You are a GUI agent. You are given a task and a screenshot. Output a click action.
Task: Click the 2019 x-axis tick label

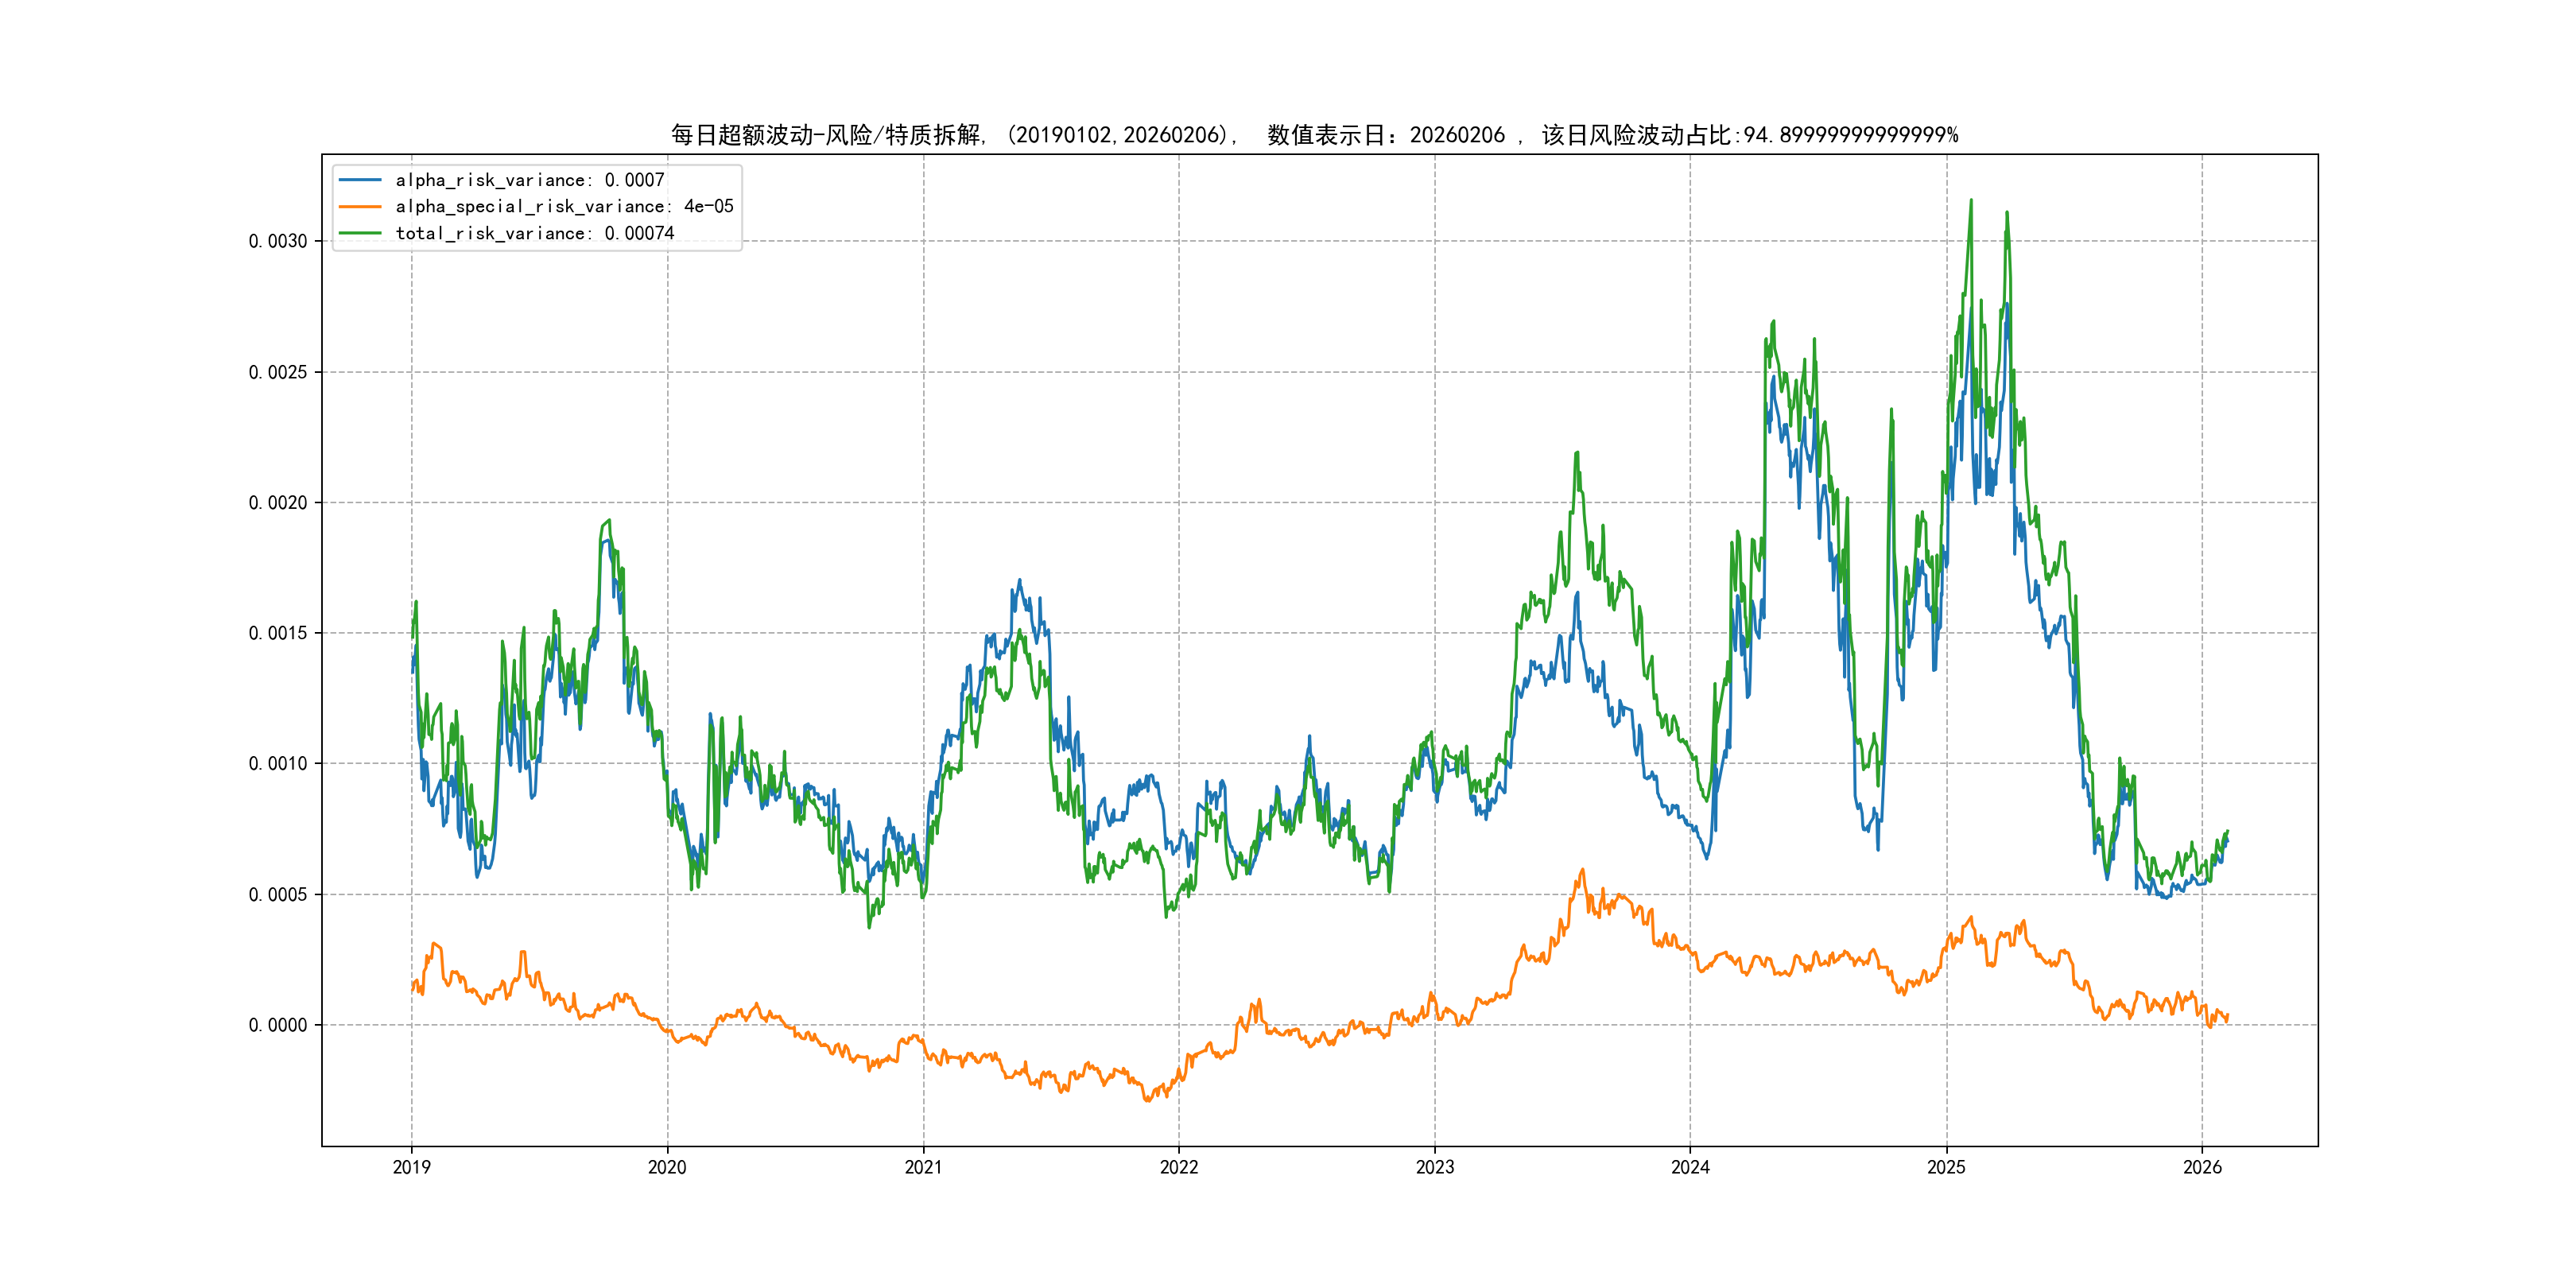pyautogui.click(x=411, y=1167)
